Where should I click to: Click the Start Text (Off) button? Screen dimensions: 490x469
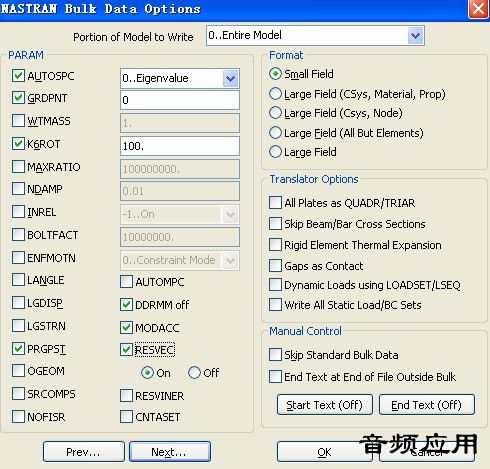click(x=325, y=405)
